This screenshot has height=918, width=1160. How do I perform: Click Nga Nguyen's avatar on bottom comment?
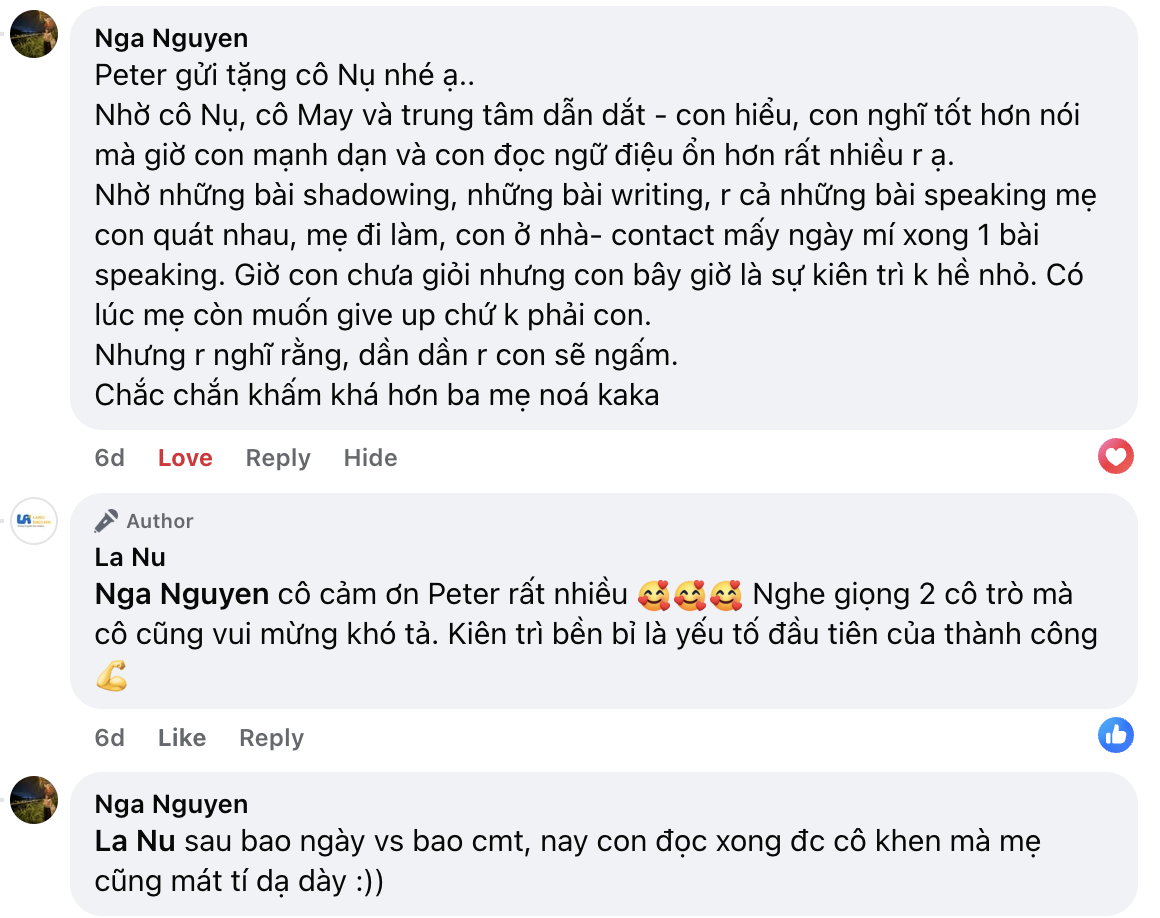pyautogui.click(x=33, y=798)
